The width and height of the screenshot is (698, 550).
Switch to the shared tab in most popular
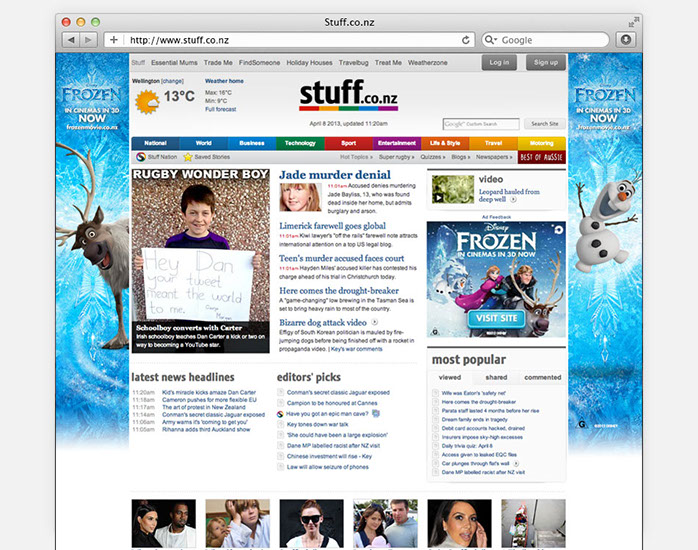pos(496,377)
